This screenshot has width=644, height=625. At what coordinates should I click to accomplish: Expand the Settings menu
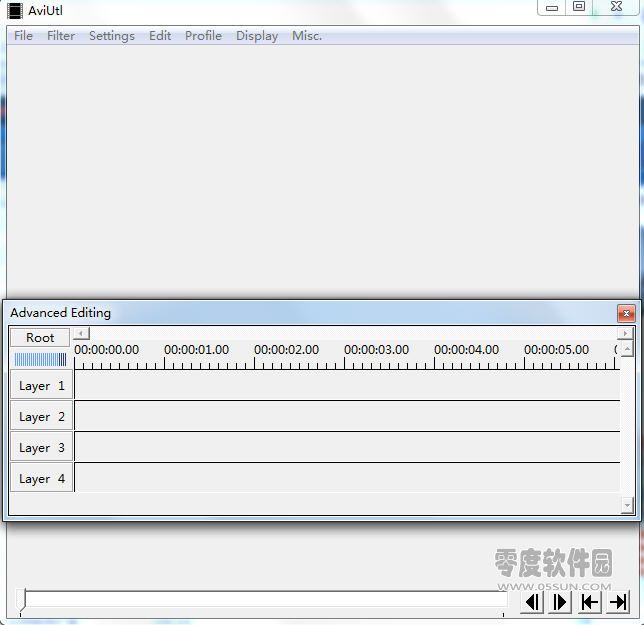point(111,36)
